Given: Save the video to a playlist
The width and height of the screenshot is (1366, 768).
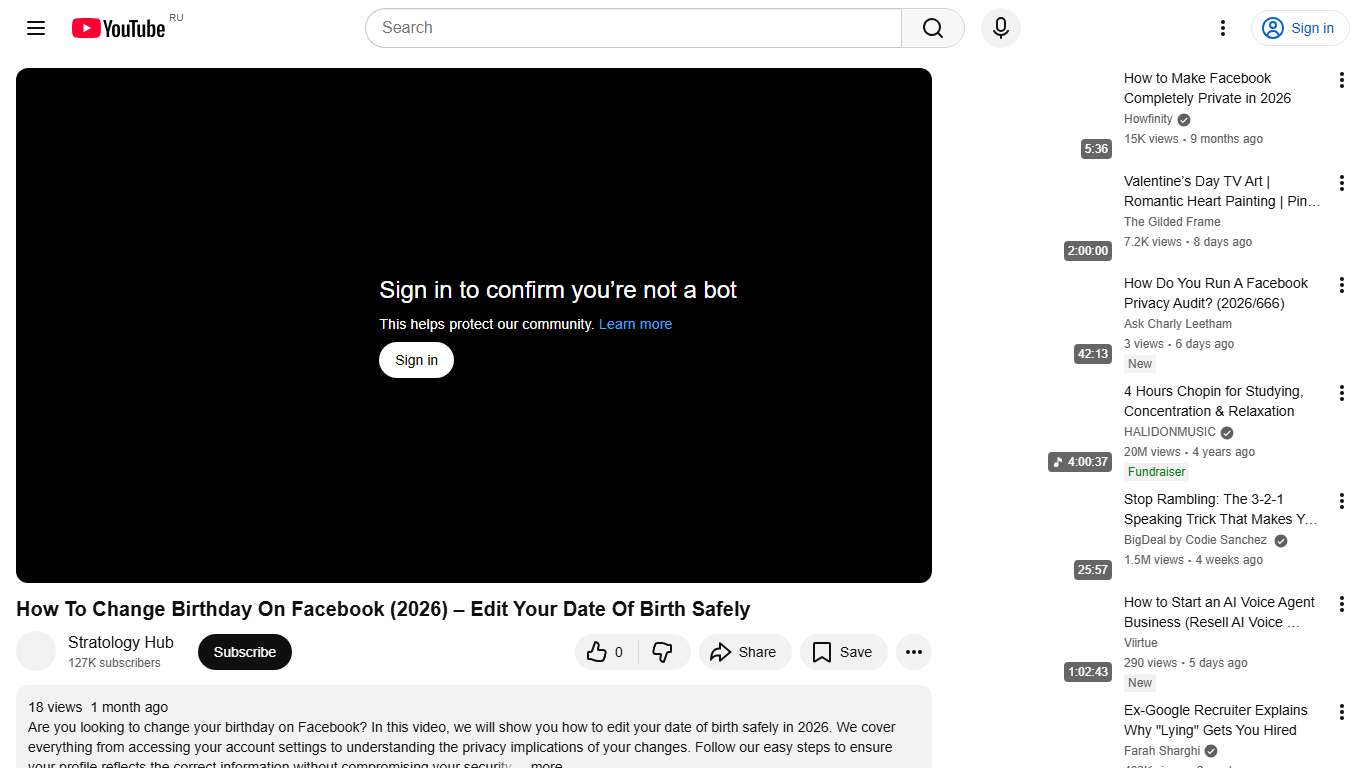Looking at the screenshot, I should click(x=843, y=651).
